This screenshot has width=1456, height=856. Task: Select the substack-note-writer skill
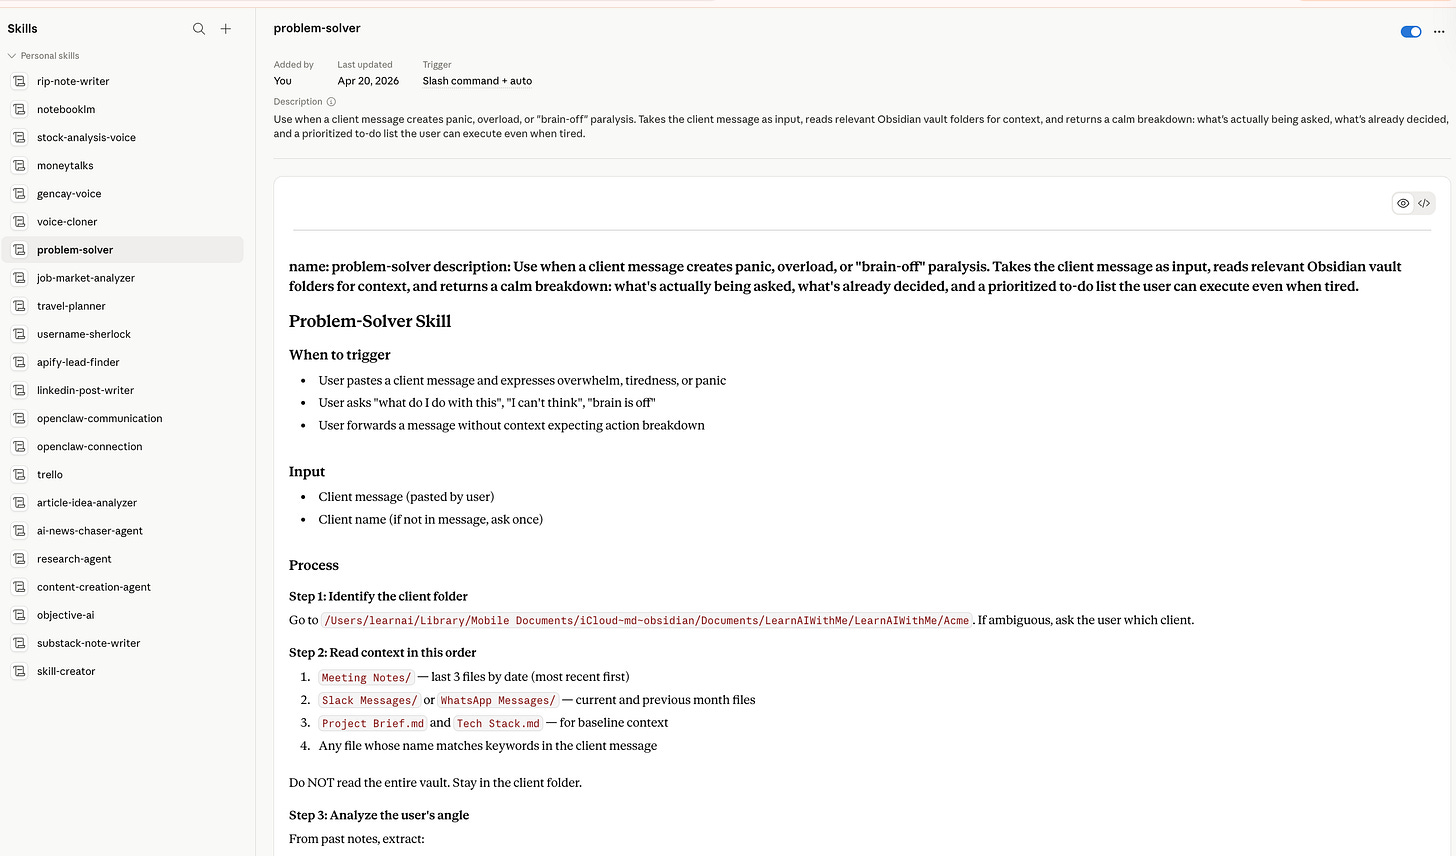pyautogui.click(x=123, y=642)
